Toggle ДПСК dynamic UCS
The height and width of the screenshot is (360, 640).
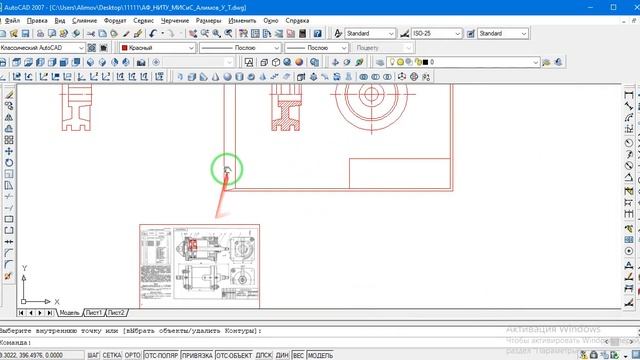264,356
